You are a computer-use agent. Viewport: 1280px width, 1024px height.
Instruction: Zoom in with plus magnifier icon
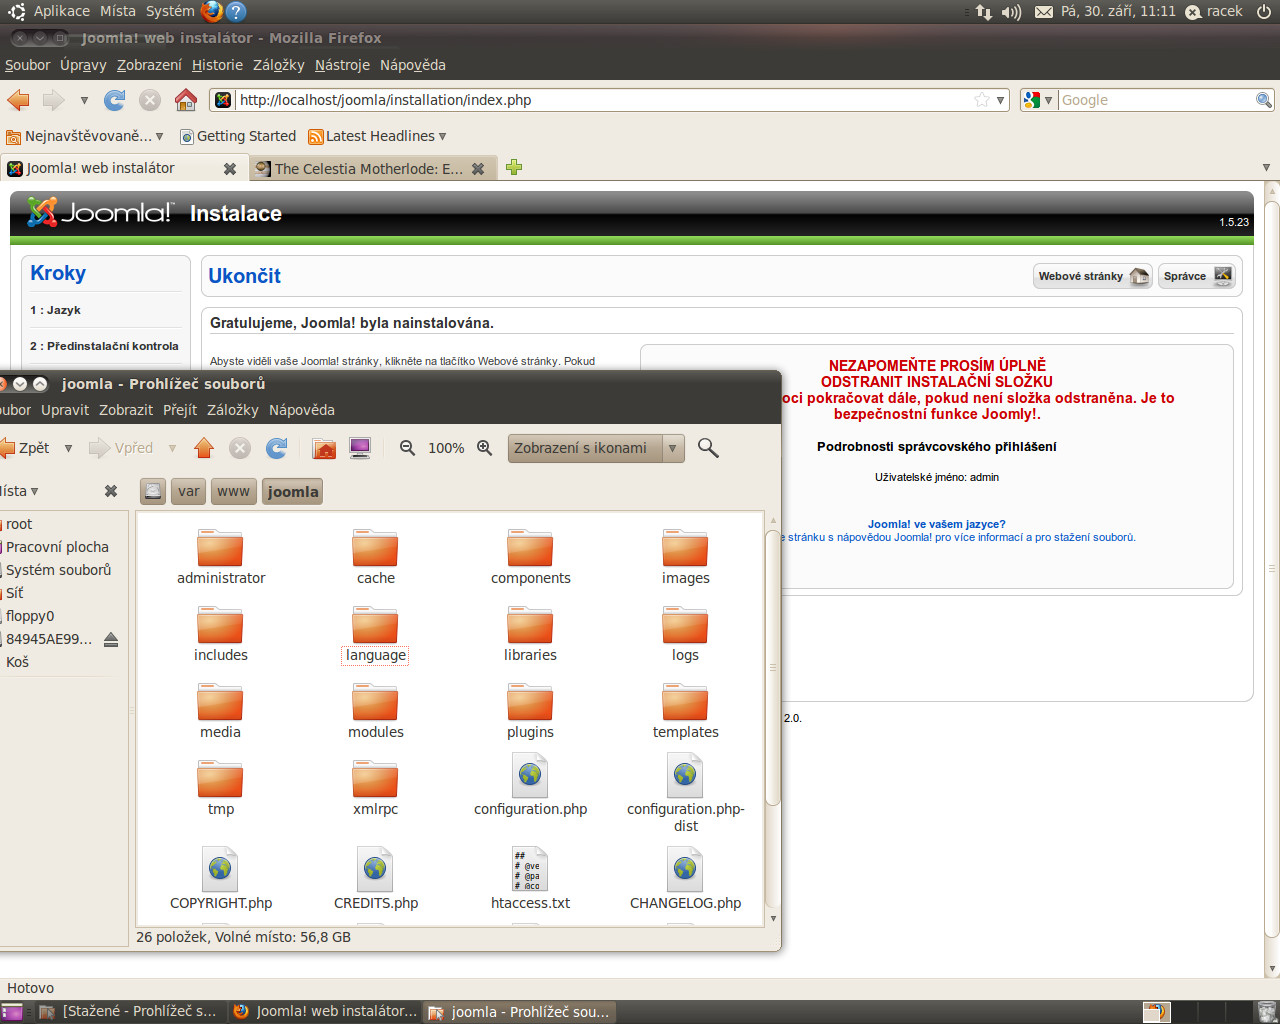(484, 448)
